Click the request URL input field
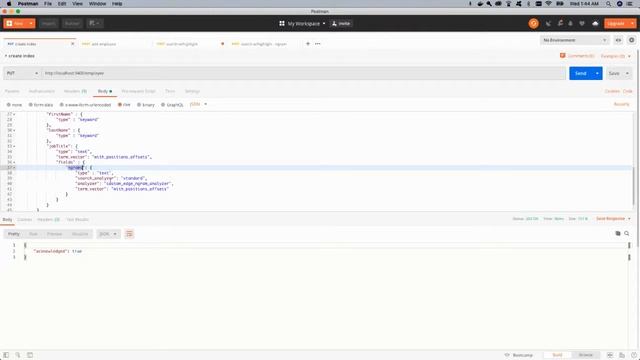 [x=304, y=73]
